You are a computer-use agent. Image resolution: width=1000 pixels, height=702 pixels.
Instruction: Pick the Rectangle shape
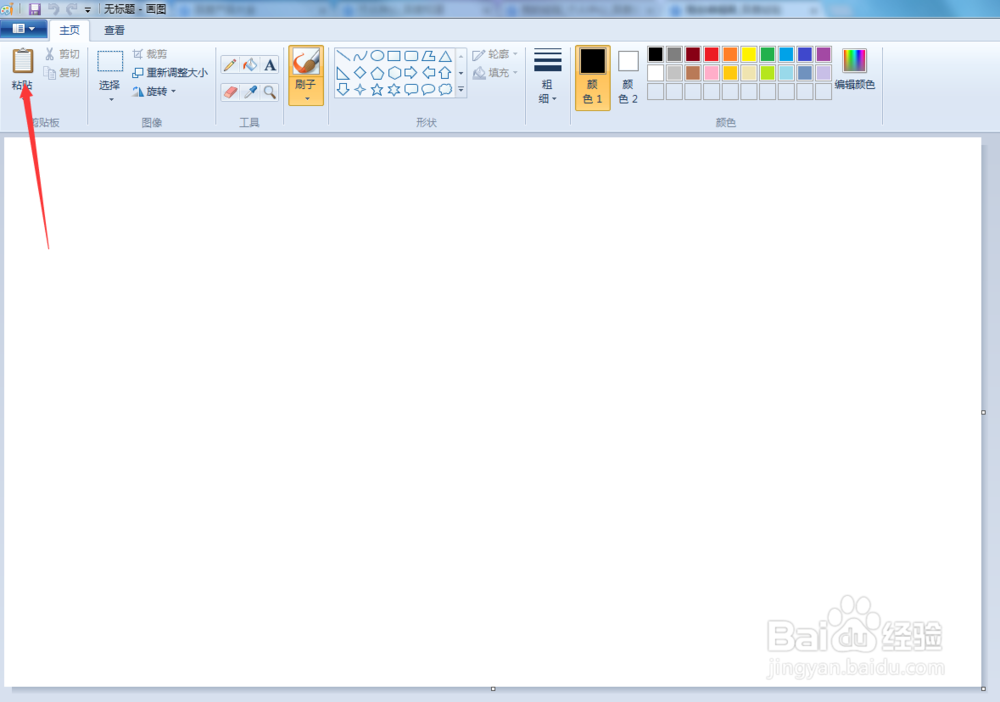pyautogui.click(x=394, y=56)
